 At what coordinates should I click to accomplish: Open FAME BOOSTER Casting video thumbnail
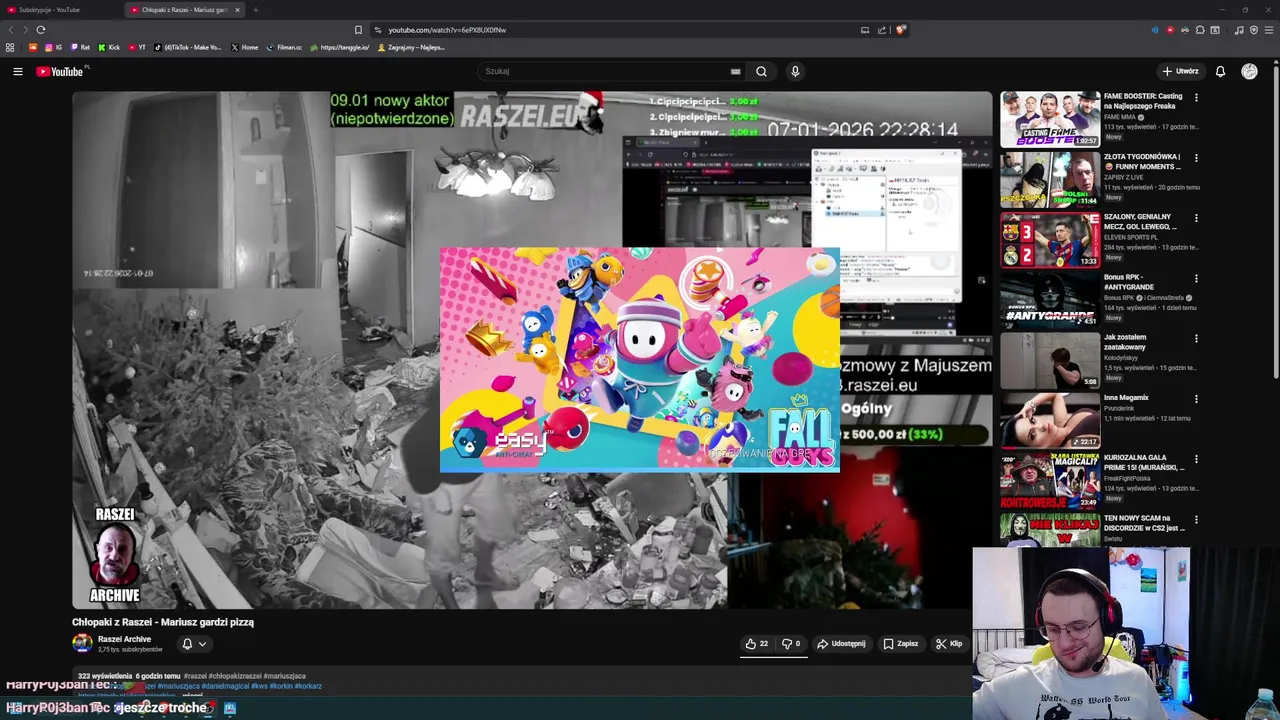(1050, 119)
